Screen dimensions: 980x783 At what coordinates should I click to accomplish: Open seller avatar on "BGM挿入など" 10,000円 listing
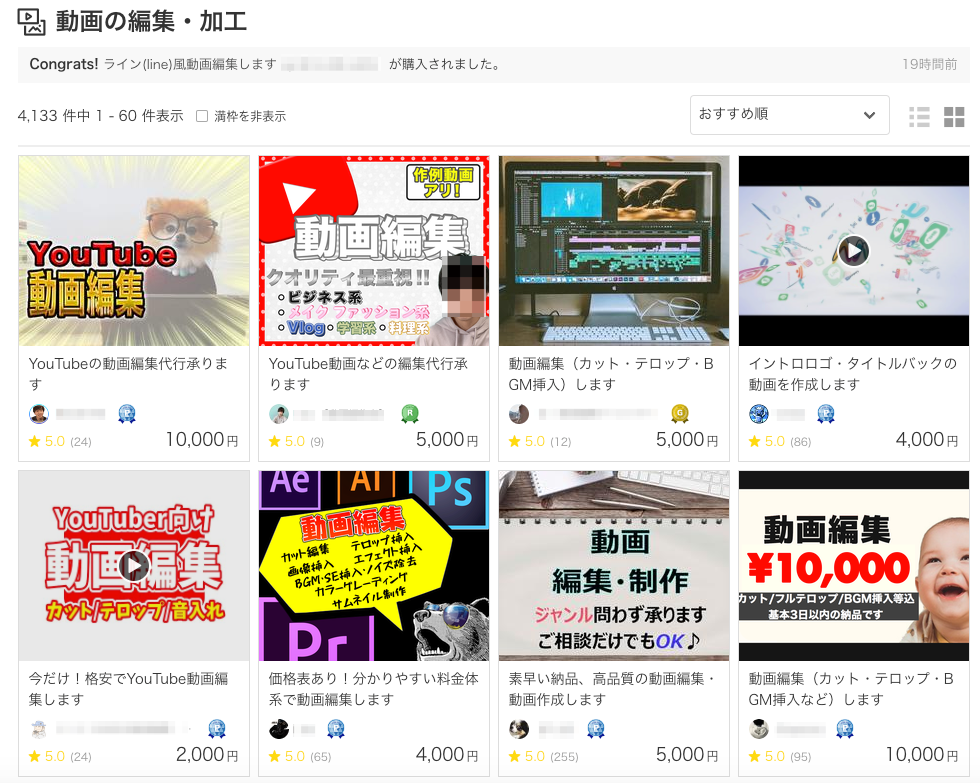click(759, 729)
